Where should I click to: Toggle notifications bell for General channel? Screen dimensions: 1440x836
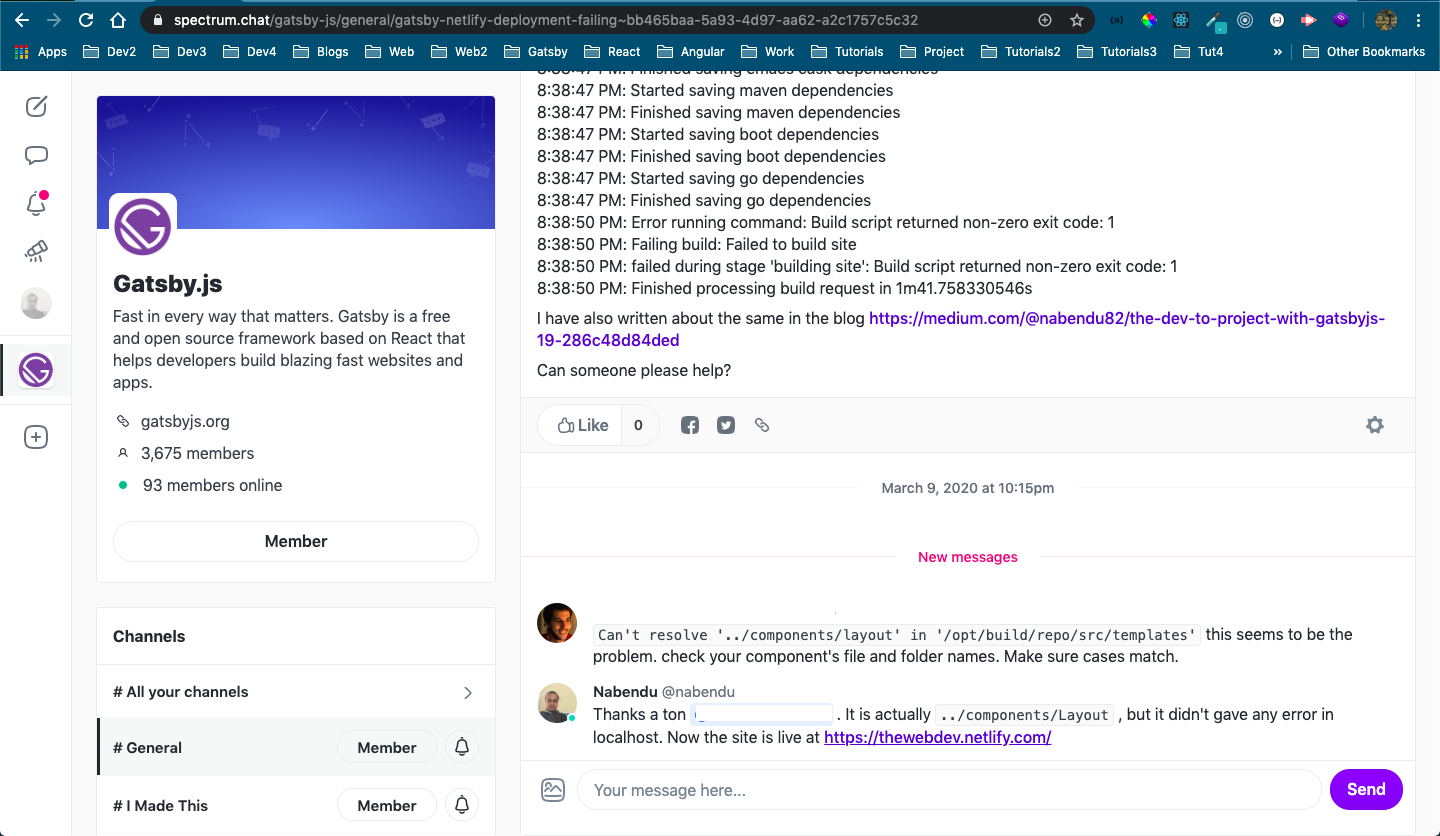[x=462, y=747]
